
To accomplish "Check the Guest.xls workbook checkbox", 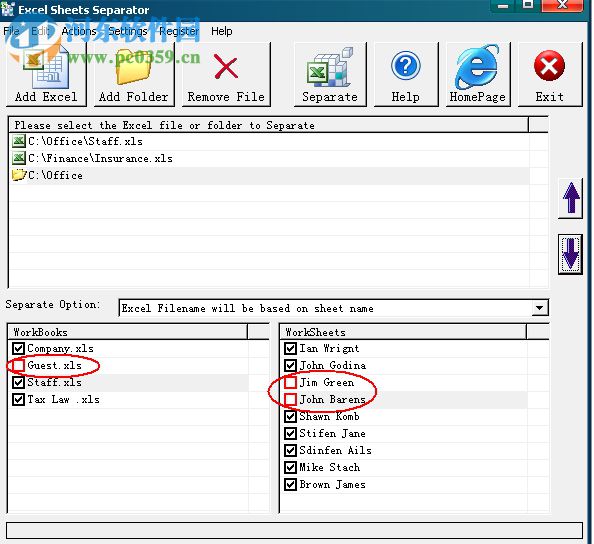I will pyautogui.click(x=18, y=365).
